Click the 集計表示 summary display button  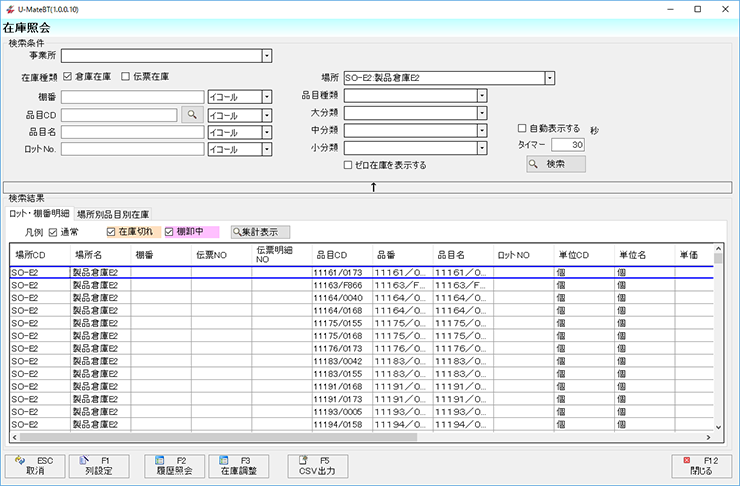[254, 232]
